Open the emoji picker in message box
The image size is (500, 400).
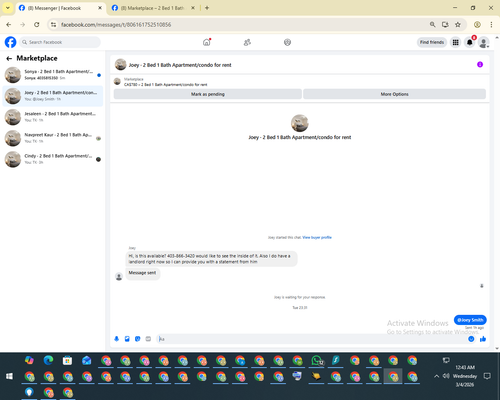471,339
